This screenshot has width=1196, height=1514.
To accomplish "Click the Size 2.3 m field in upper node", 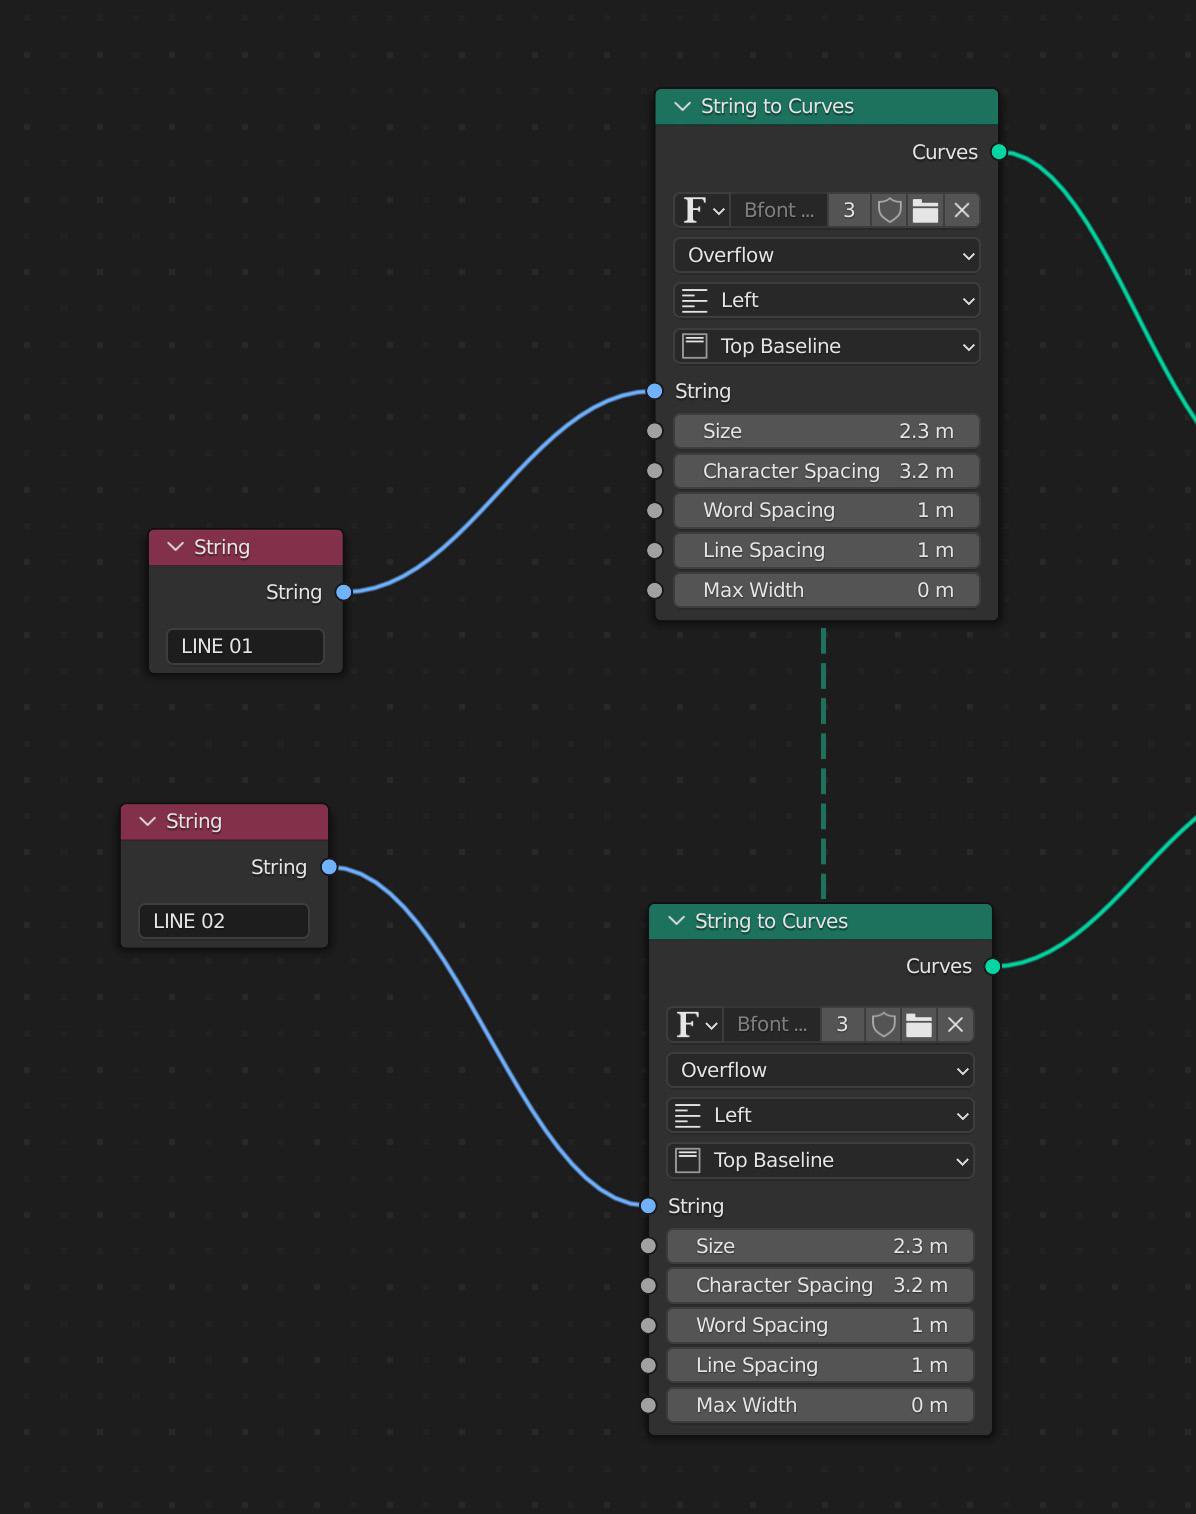I will [x=827, y=431].
